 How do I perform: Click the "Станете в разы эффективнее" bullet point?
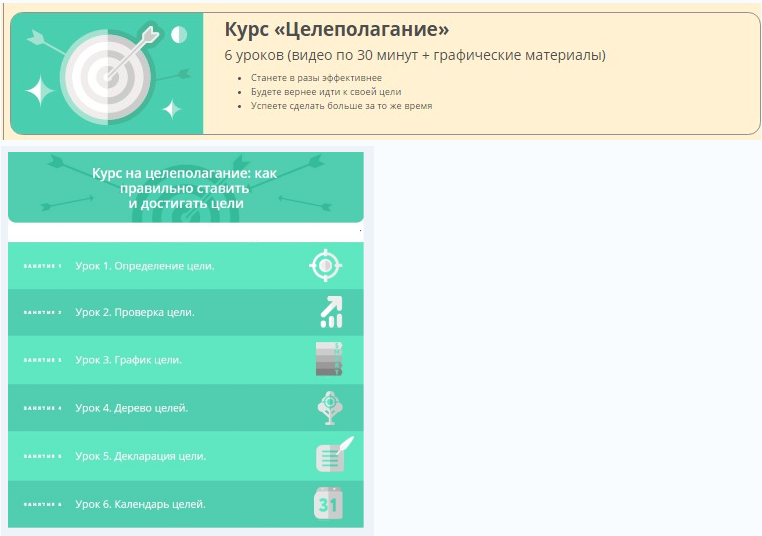[315, 77]
